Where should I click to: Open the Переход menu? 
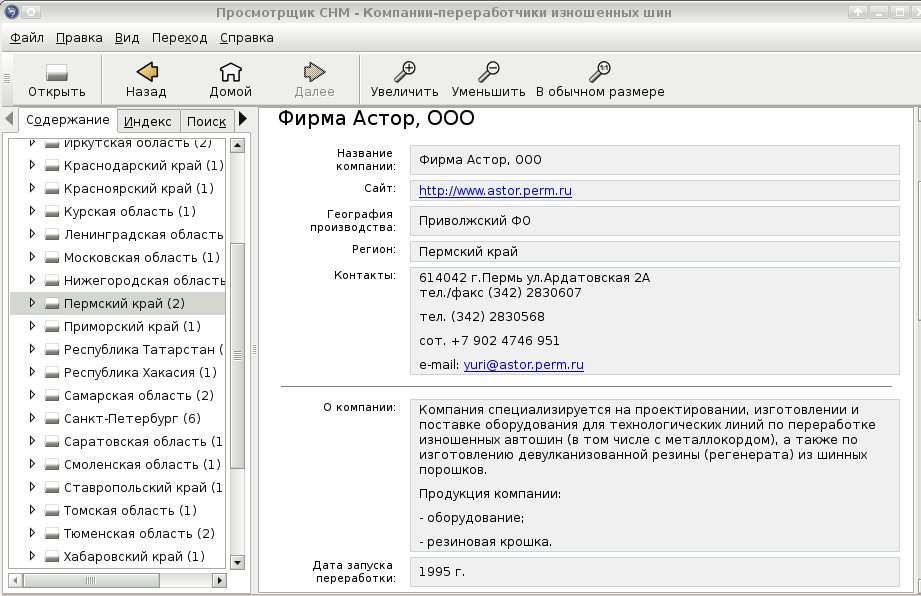[x=180, y=38]
